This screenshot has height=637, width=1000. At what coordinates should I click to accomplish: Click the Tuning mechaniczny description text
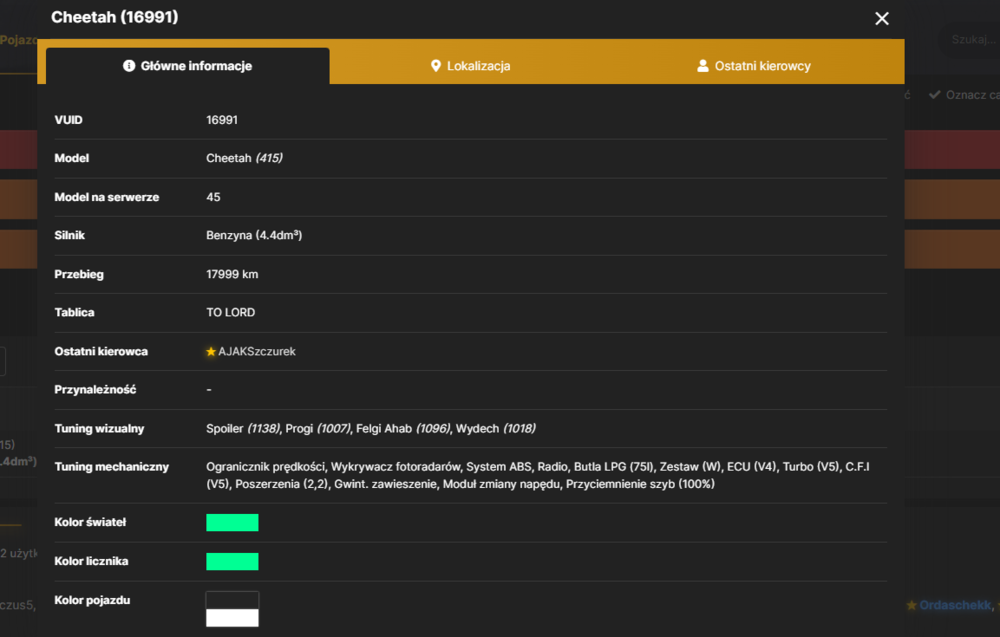538,475
